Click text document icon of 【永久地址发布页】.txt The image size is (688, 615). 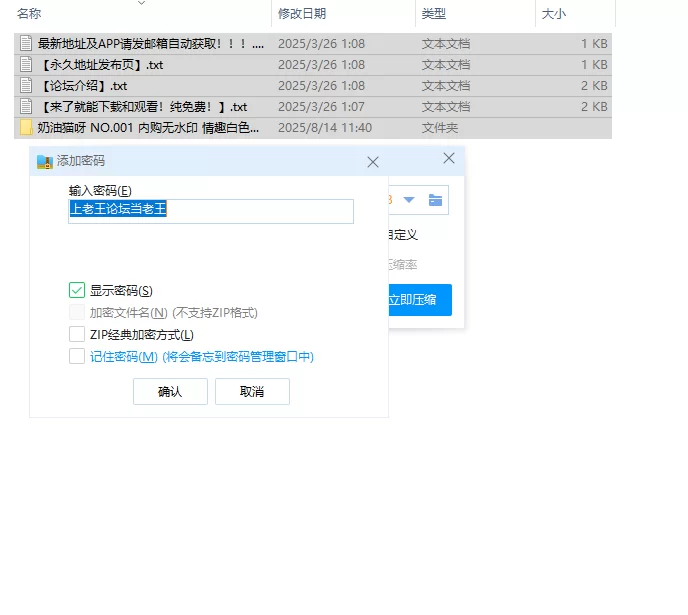click(x=26, y=64)
